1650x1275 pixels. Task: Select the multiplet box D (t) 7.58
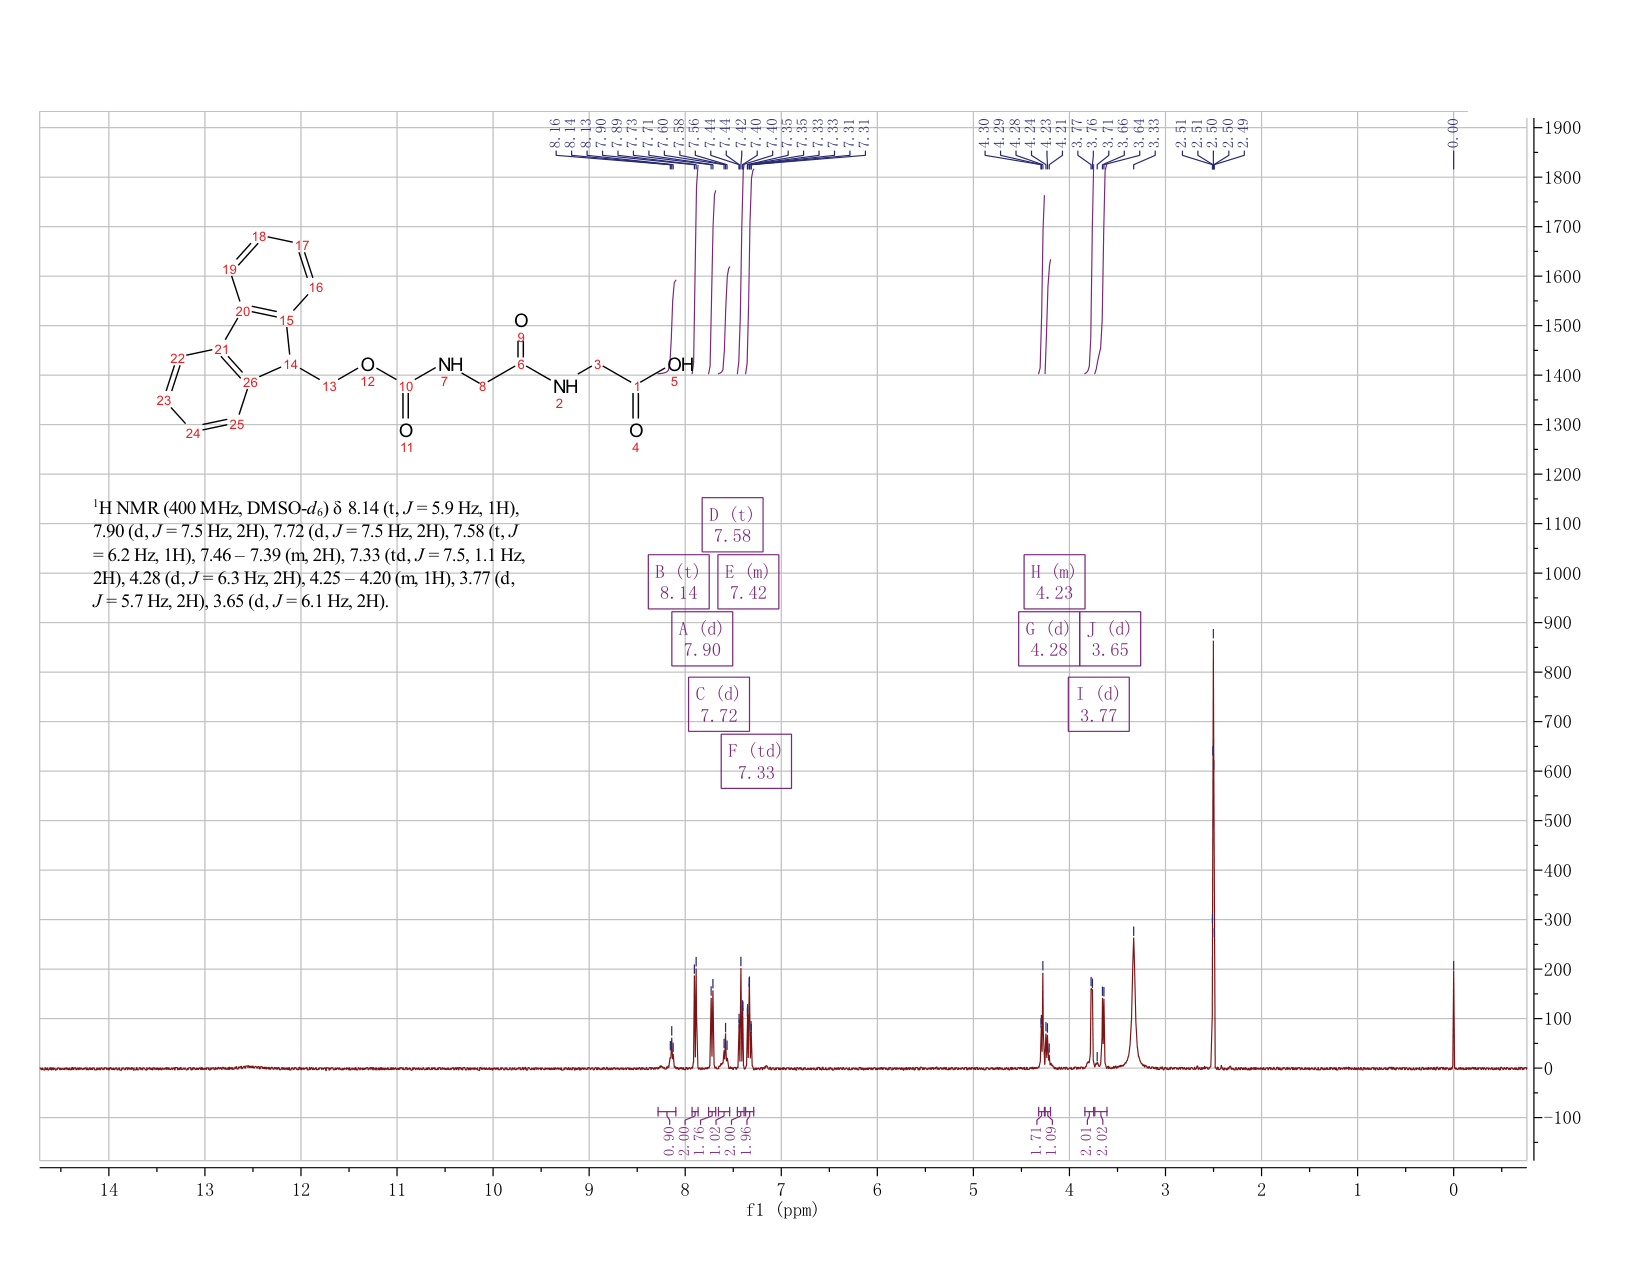pos(732,525)
